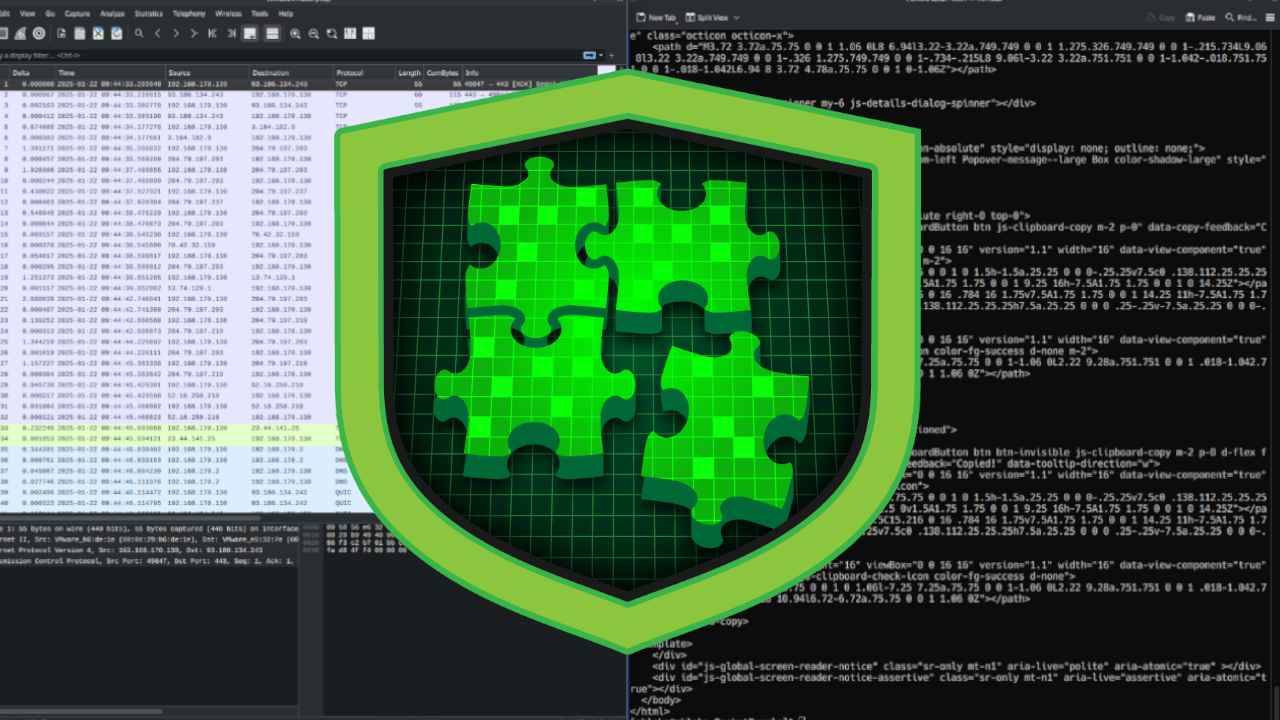Toggle colorize packet list
Screen dimensions: 1280x720
pos(272,33)
